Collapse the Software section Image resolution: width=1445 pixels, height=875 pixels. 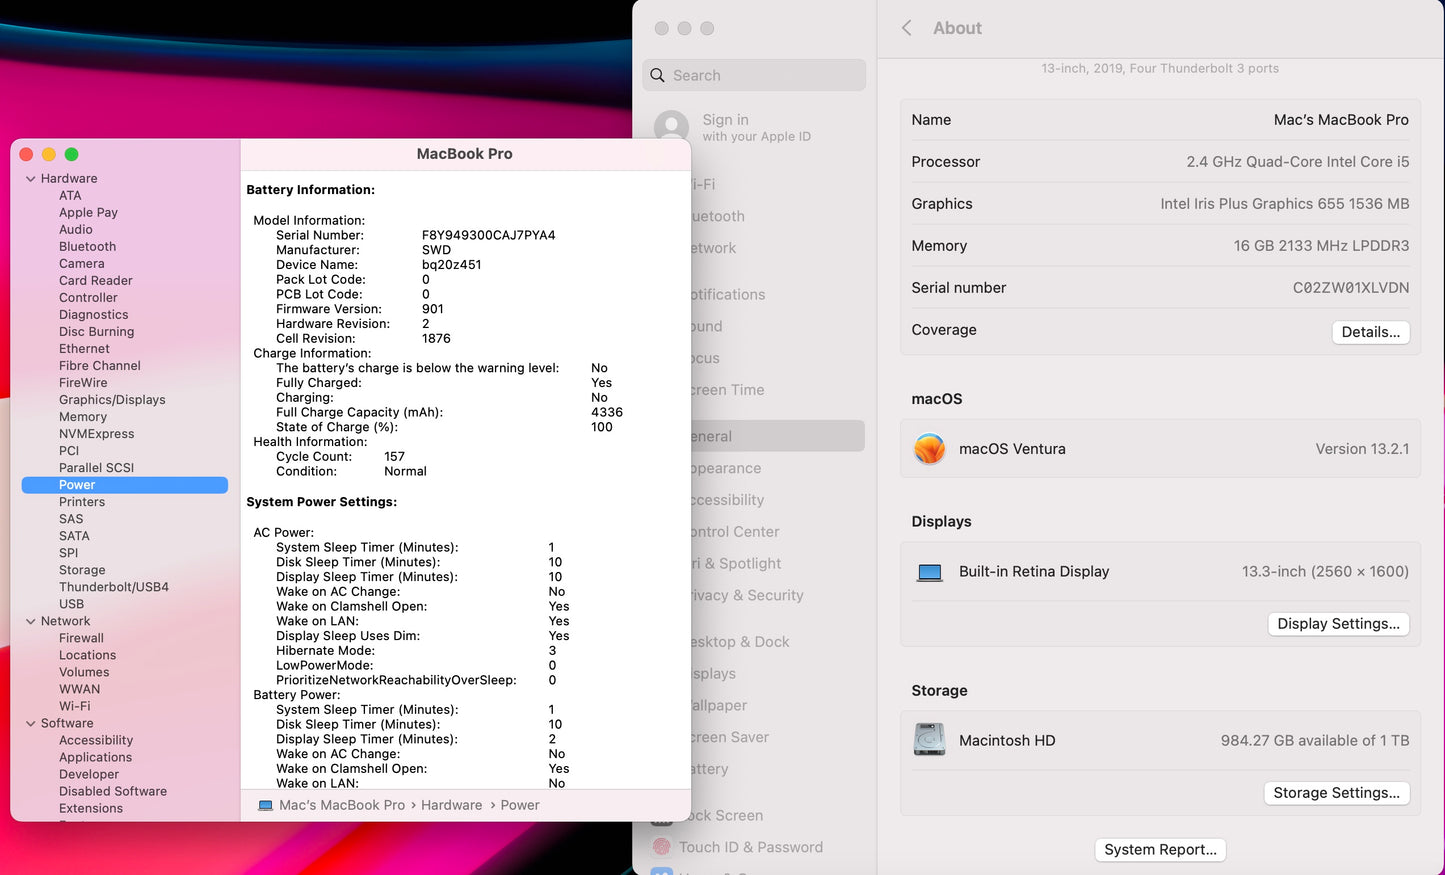[x=31, y=723]
